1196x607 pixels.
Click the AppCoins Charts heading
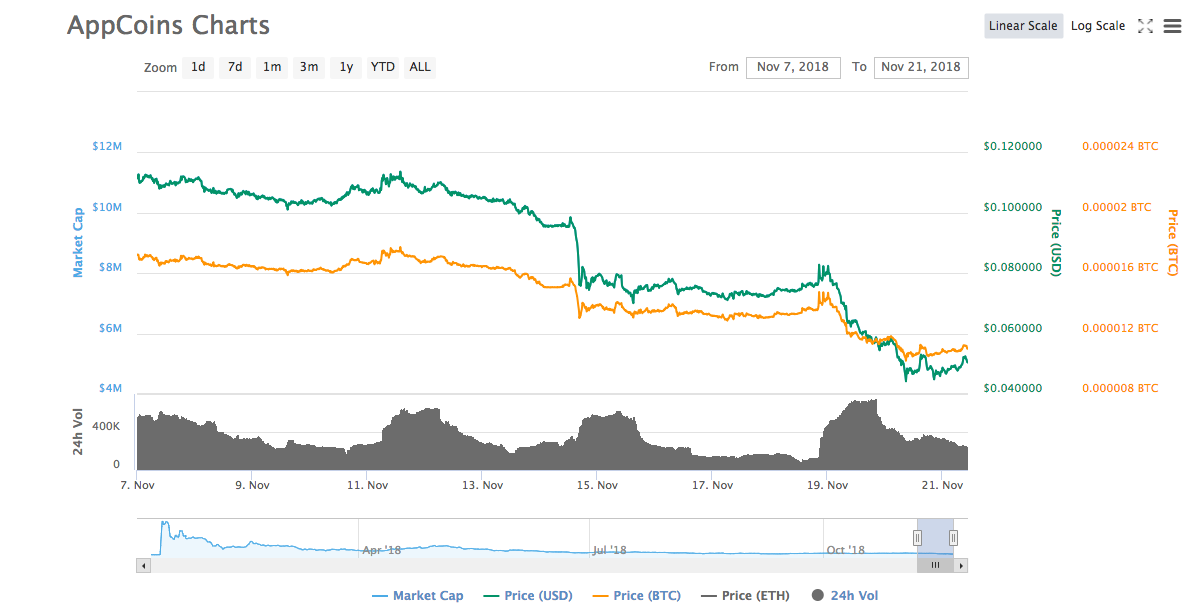click(x=169, y=25)
